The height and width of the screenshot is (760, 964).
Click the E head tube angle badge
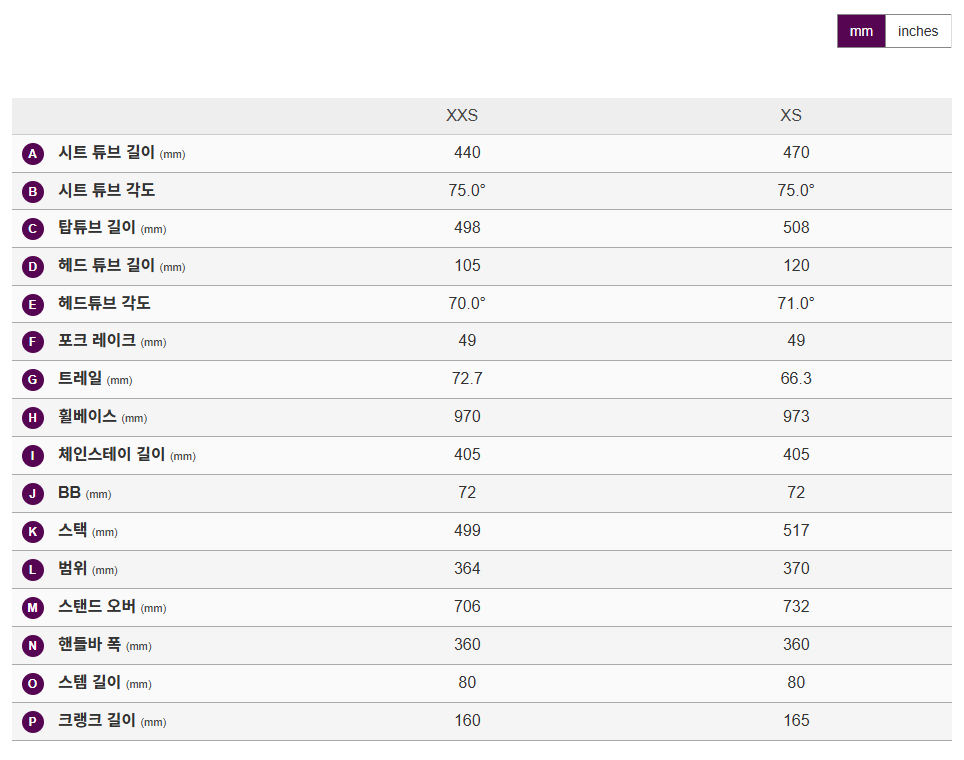click(x=32, y=304)
